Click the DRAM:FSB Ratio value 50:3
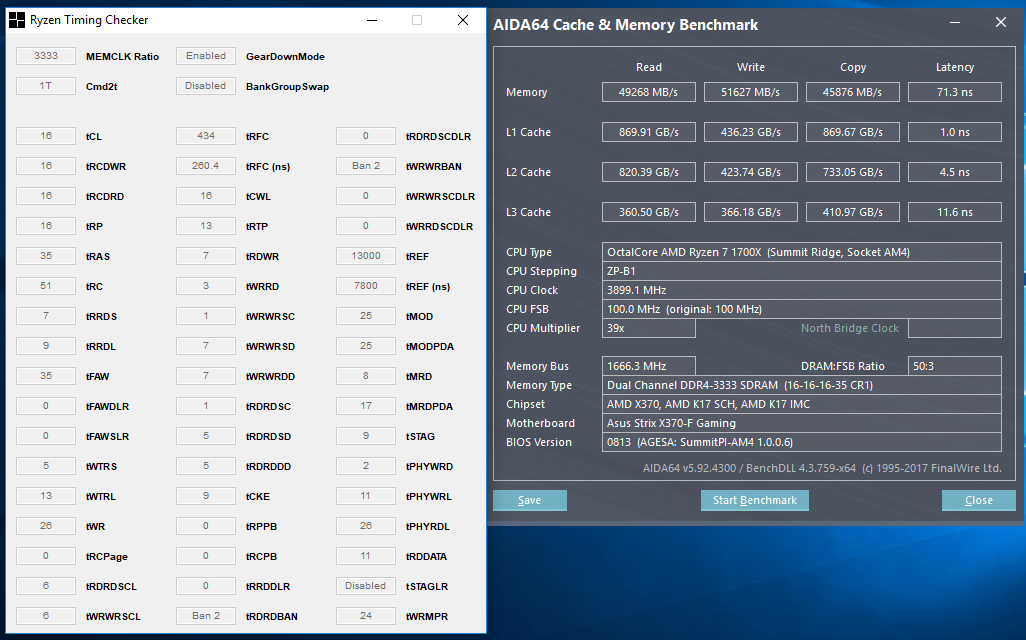Screen dimensions: 1026x640 (x=955, y=366)
